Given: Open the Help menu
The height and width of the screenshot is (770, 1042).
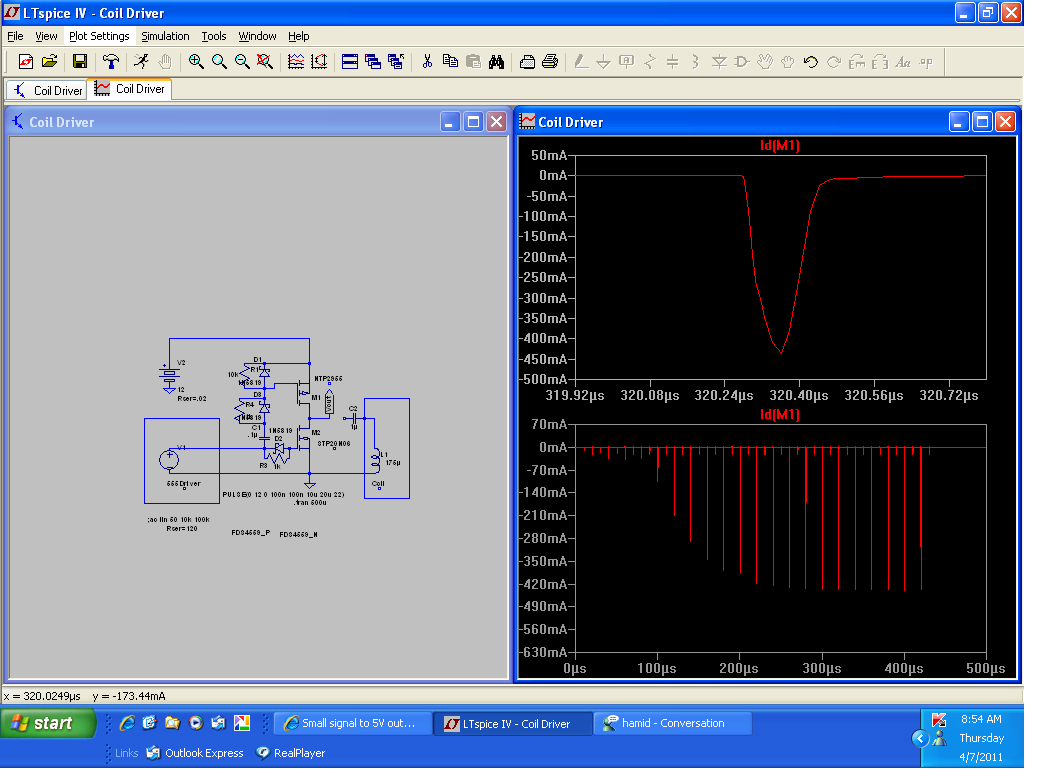Looking at the screenshot, I should coord(298,36).
